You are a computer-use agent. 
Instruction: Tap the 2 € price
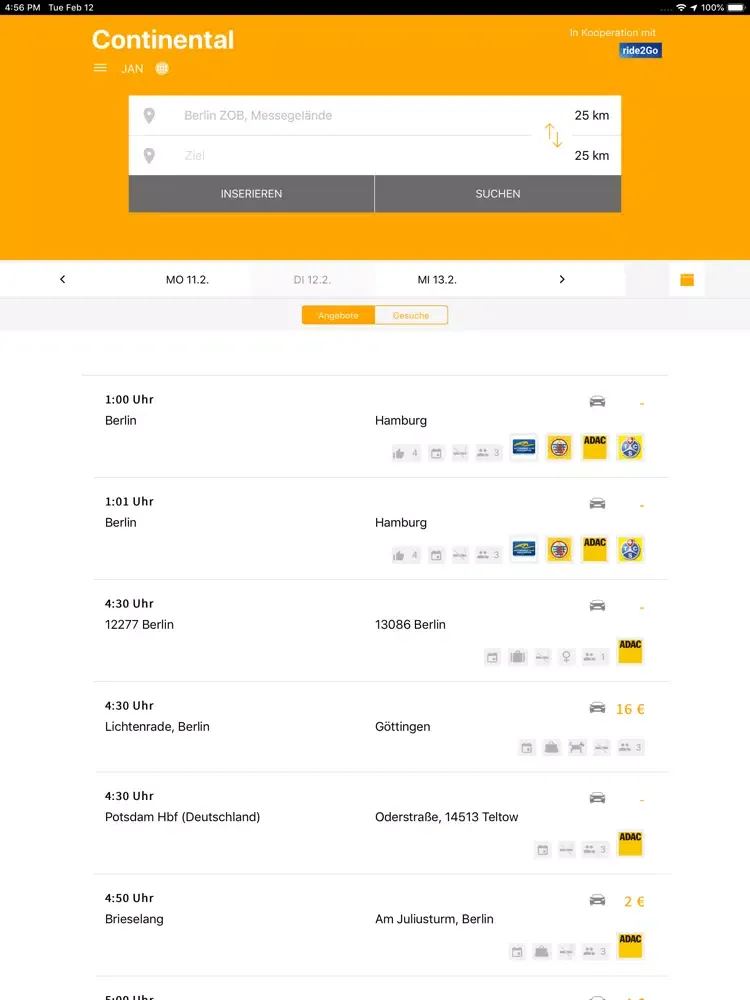634,901
